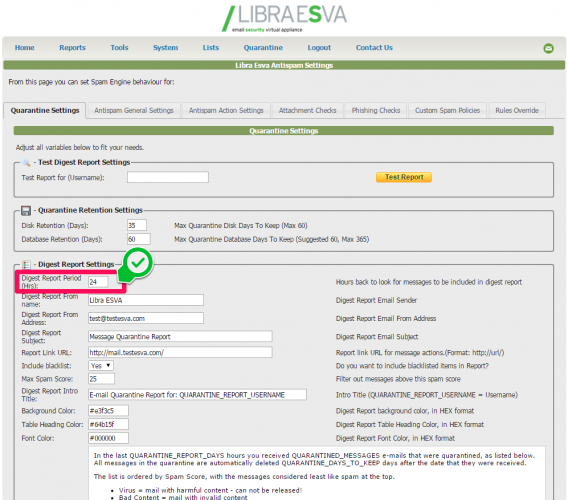
Task: Click the 'Digest Report Email Subject' text
Action: coord(377,336)
